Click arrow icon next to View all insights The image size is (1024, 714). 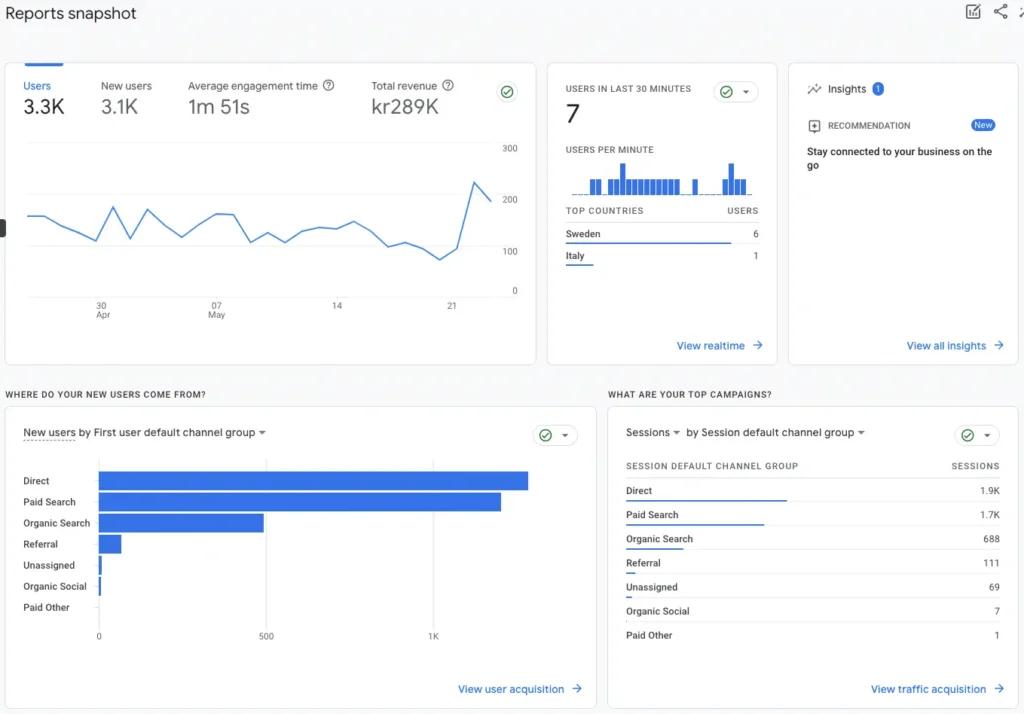click(999, 345)
